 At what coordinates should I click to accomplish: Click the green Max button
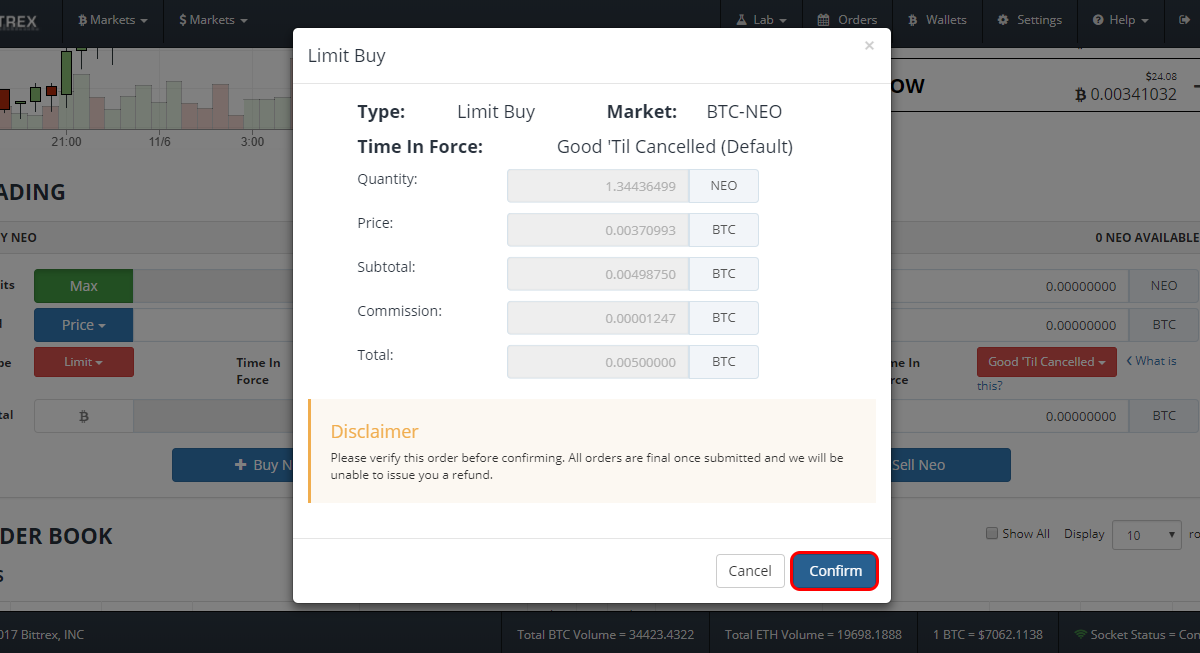84,286
